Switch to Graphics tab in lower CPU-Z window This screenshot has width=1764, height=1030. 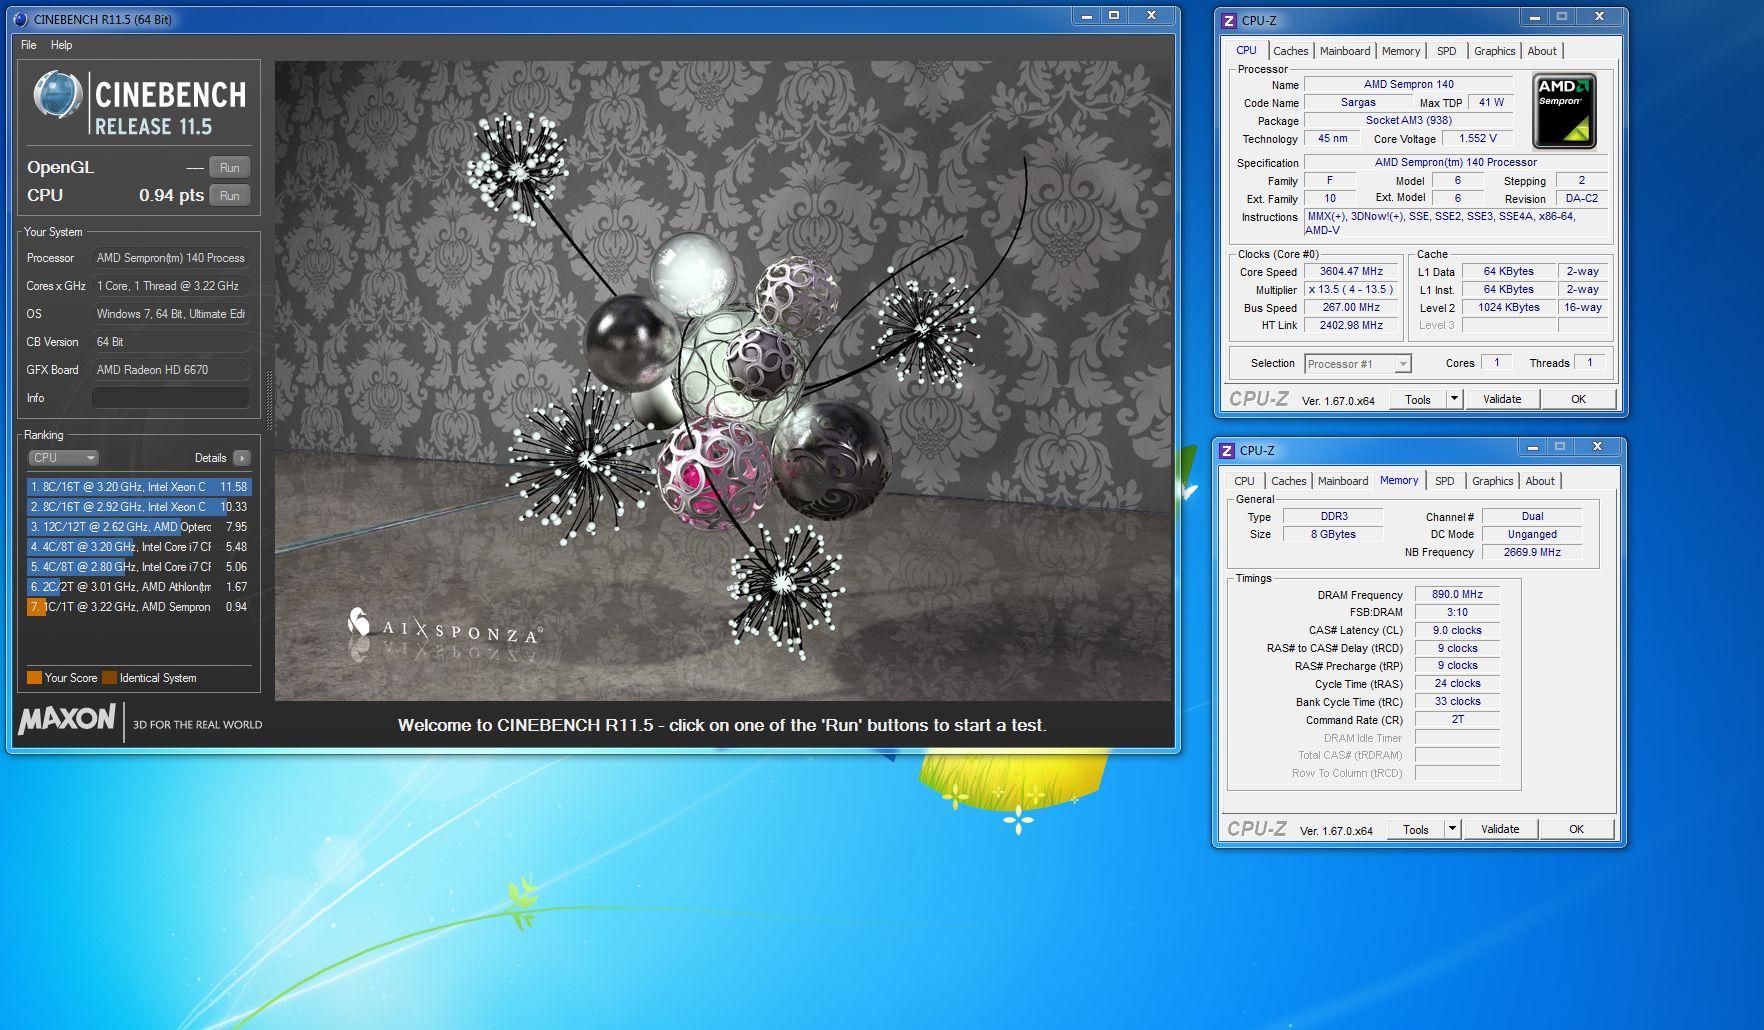point(1493,481)
